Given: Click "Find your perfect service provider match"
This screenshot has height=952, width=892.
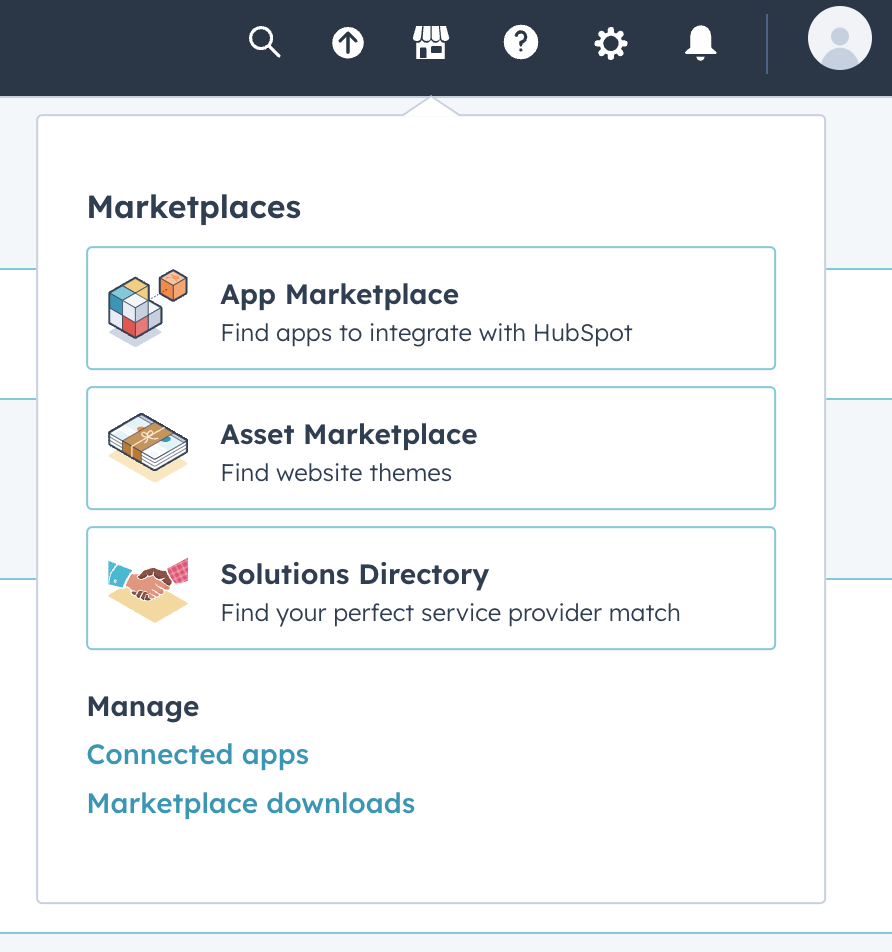Looking at the screenshot, I should (450, 613).
